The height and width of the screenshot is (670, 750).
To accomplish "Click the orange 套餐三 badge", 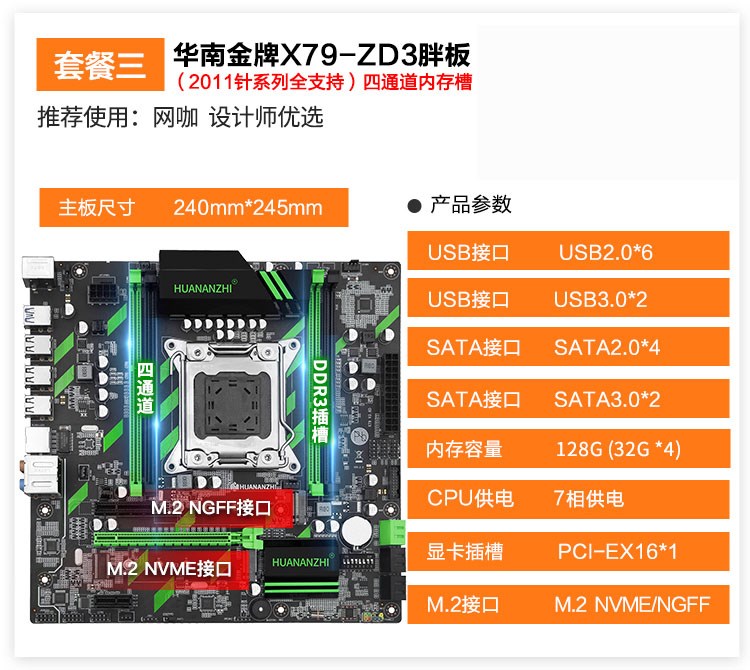I will [x=100, y=65].
